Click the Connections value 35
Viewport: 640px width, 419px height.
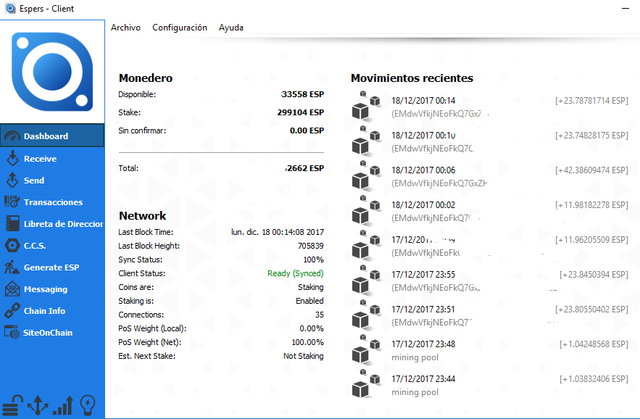tap(320, 315)
